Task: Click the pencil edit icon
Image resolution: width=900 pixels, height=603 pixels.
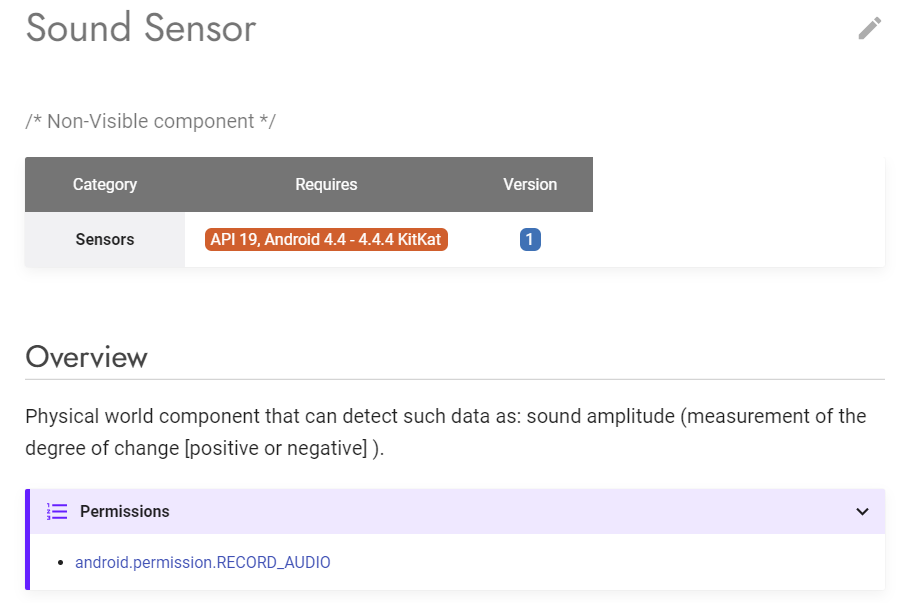Action: [x=869, y=27]
